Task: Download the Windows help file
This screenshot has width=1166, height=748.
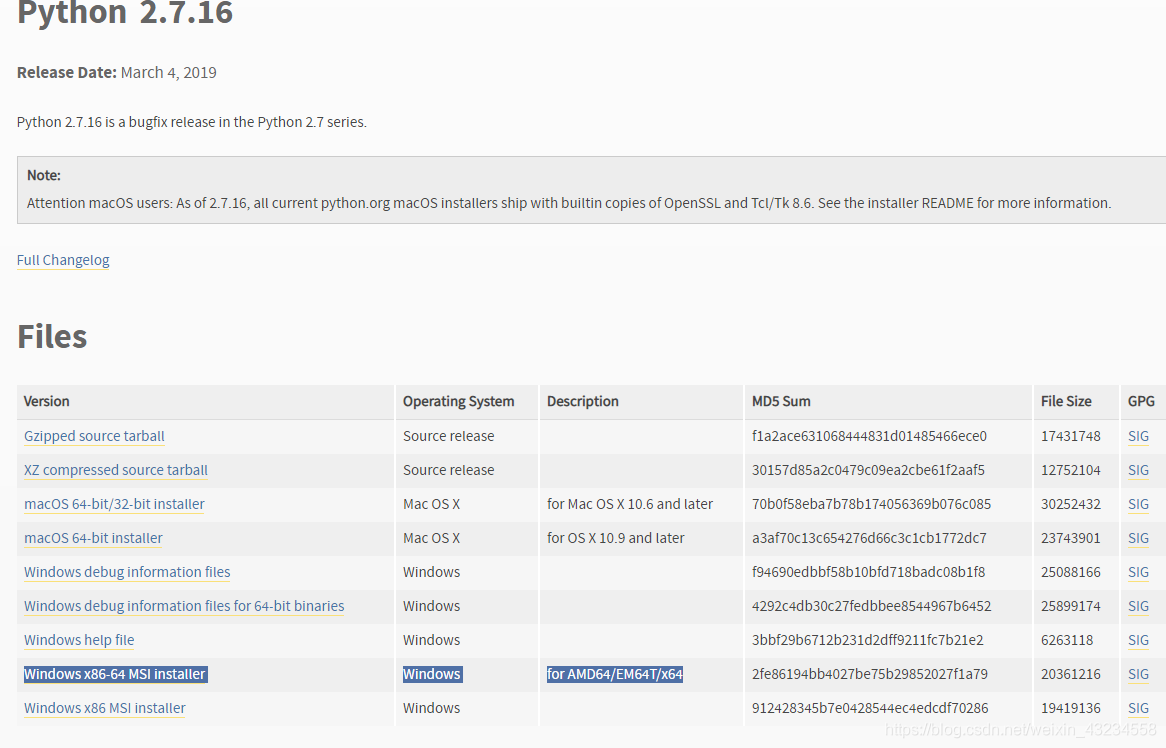Action: pos(79,640)
